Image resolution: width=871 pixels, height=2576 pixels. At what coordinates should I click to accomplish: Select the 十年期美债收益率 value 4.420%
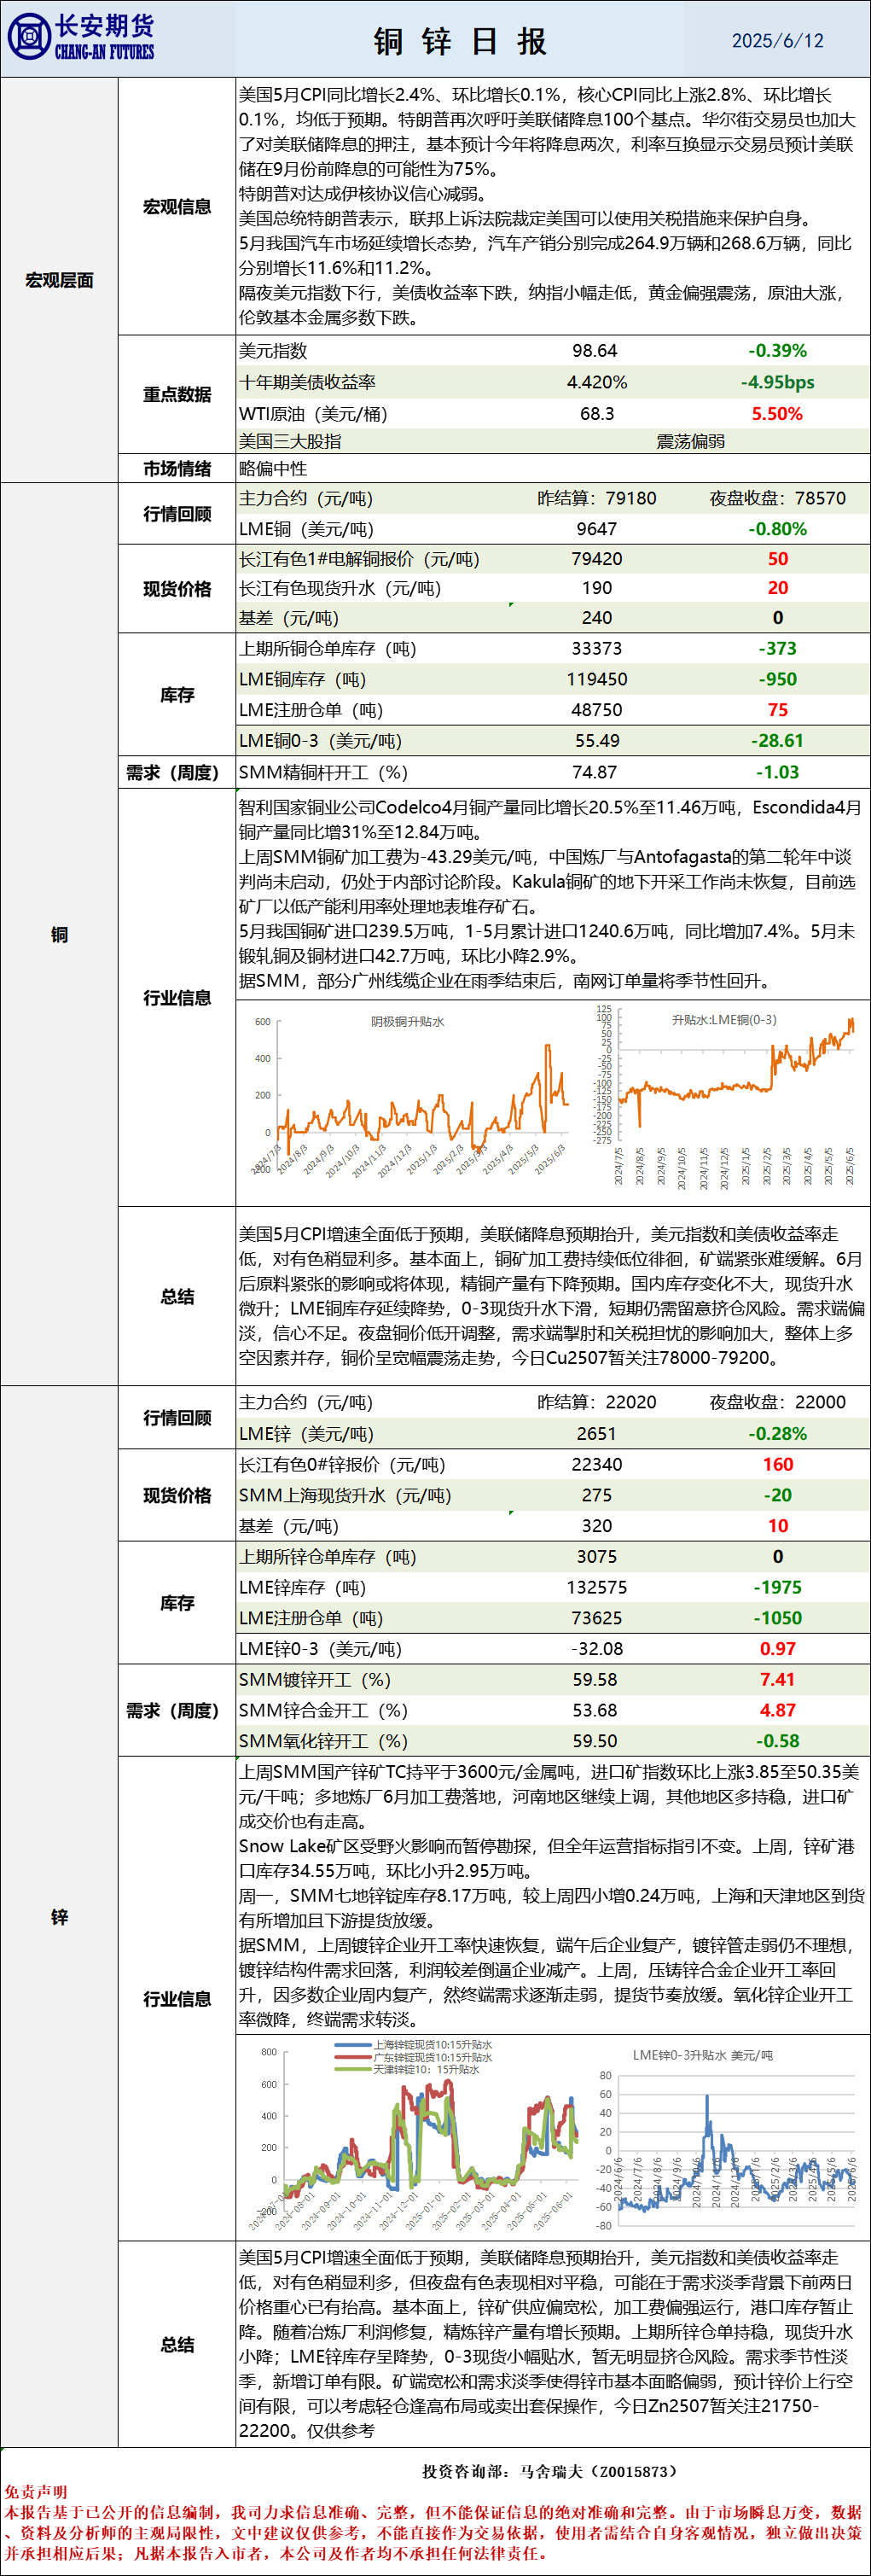tap(597, 382)
